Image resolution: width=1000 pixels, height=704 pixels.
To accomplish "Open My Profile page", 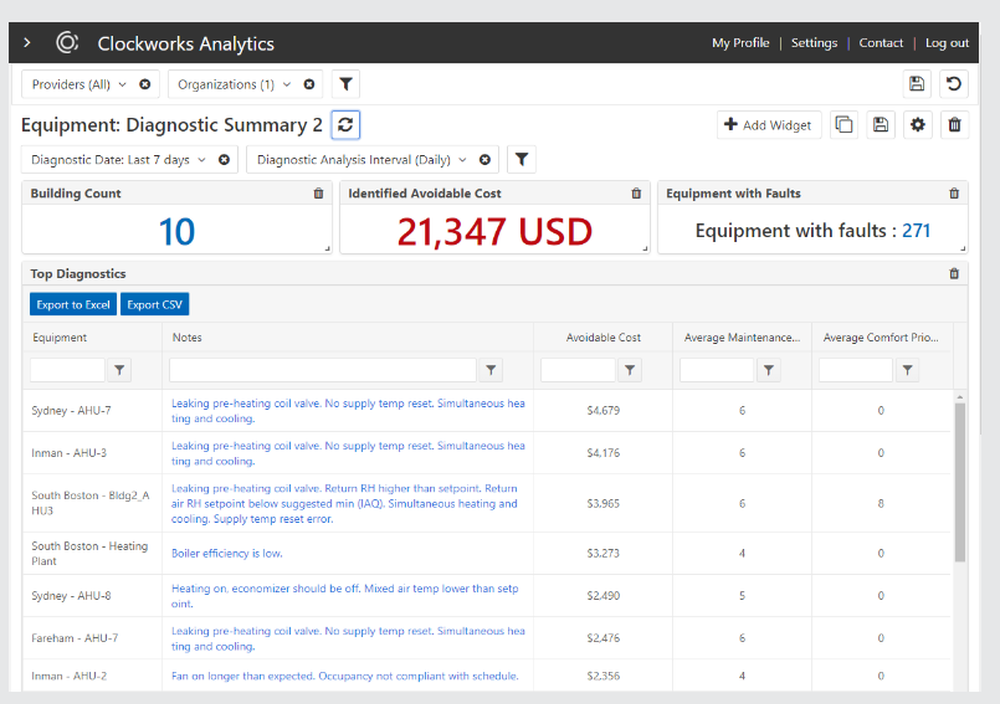I will tap(740, 43).
